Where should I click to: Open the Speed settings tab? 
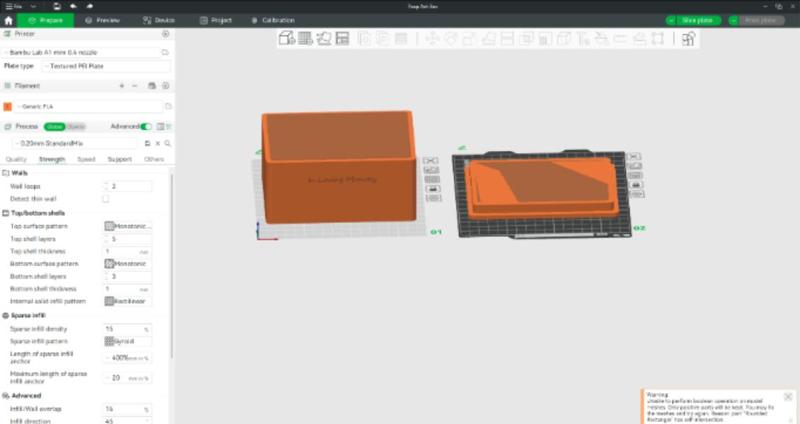[86, 159]
